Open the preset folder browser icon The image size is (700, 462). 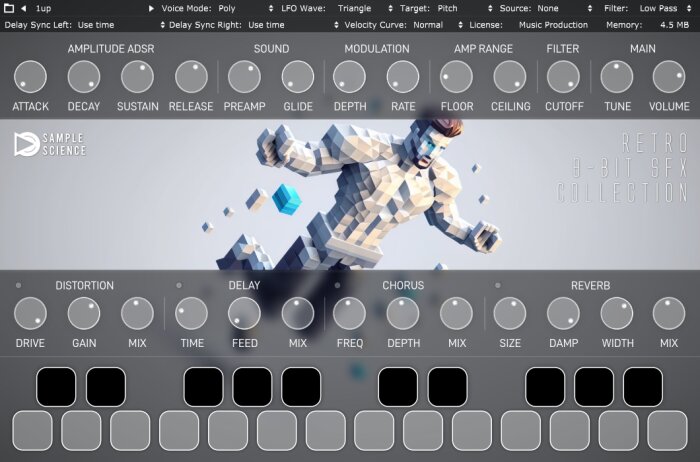[8, 8]
